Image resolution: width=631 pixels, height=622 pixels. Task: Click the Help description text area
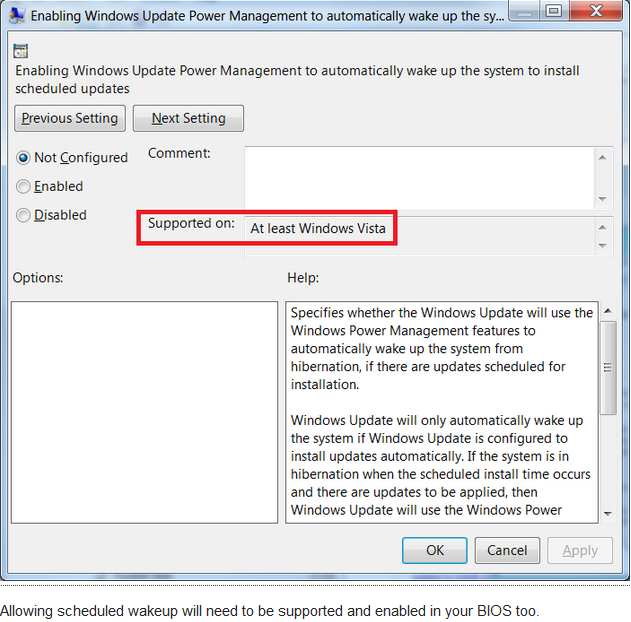click(442, 412)
